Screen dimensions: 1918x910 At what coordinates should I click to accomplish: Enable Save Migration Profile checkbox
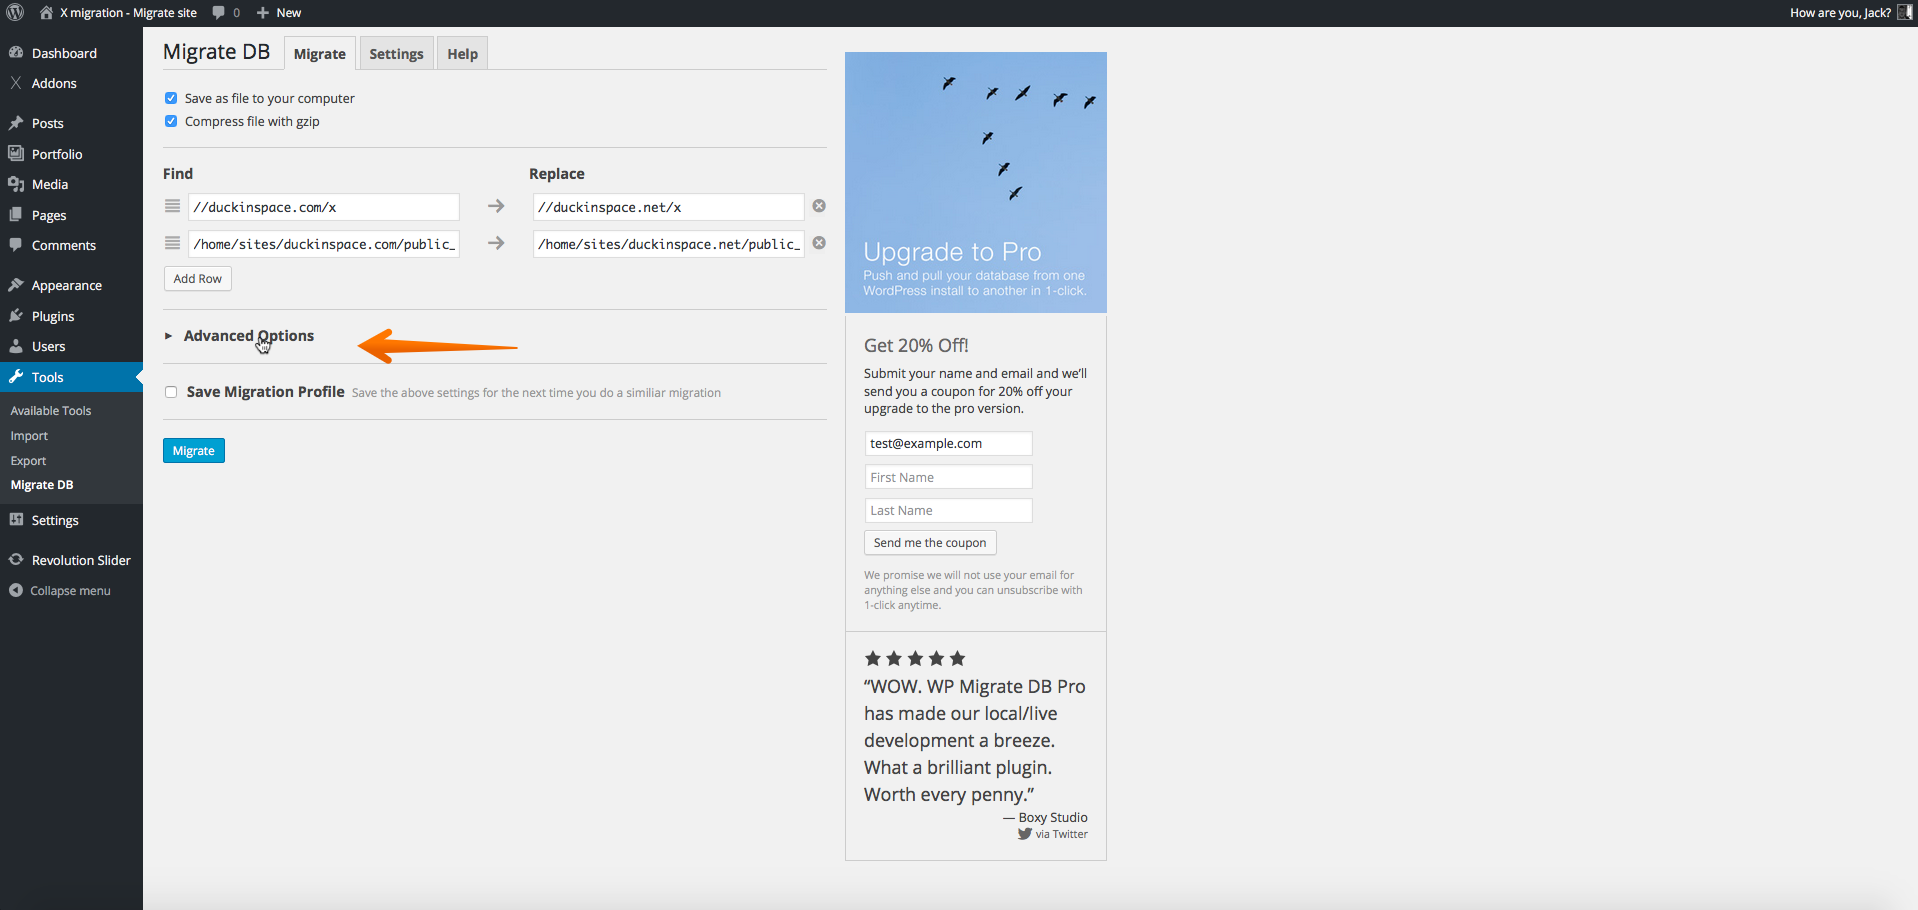171,392
